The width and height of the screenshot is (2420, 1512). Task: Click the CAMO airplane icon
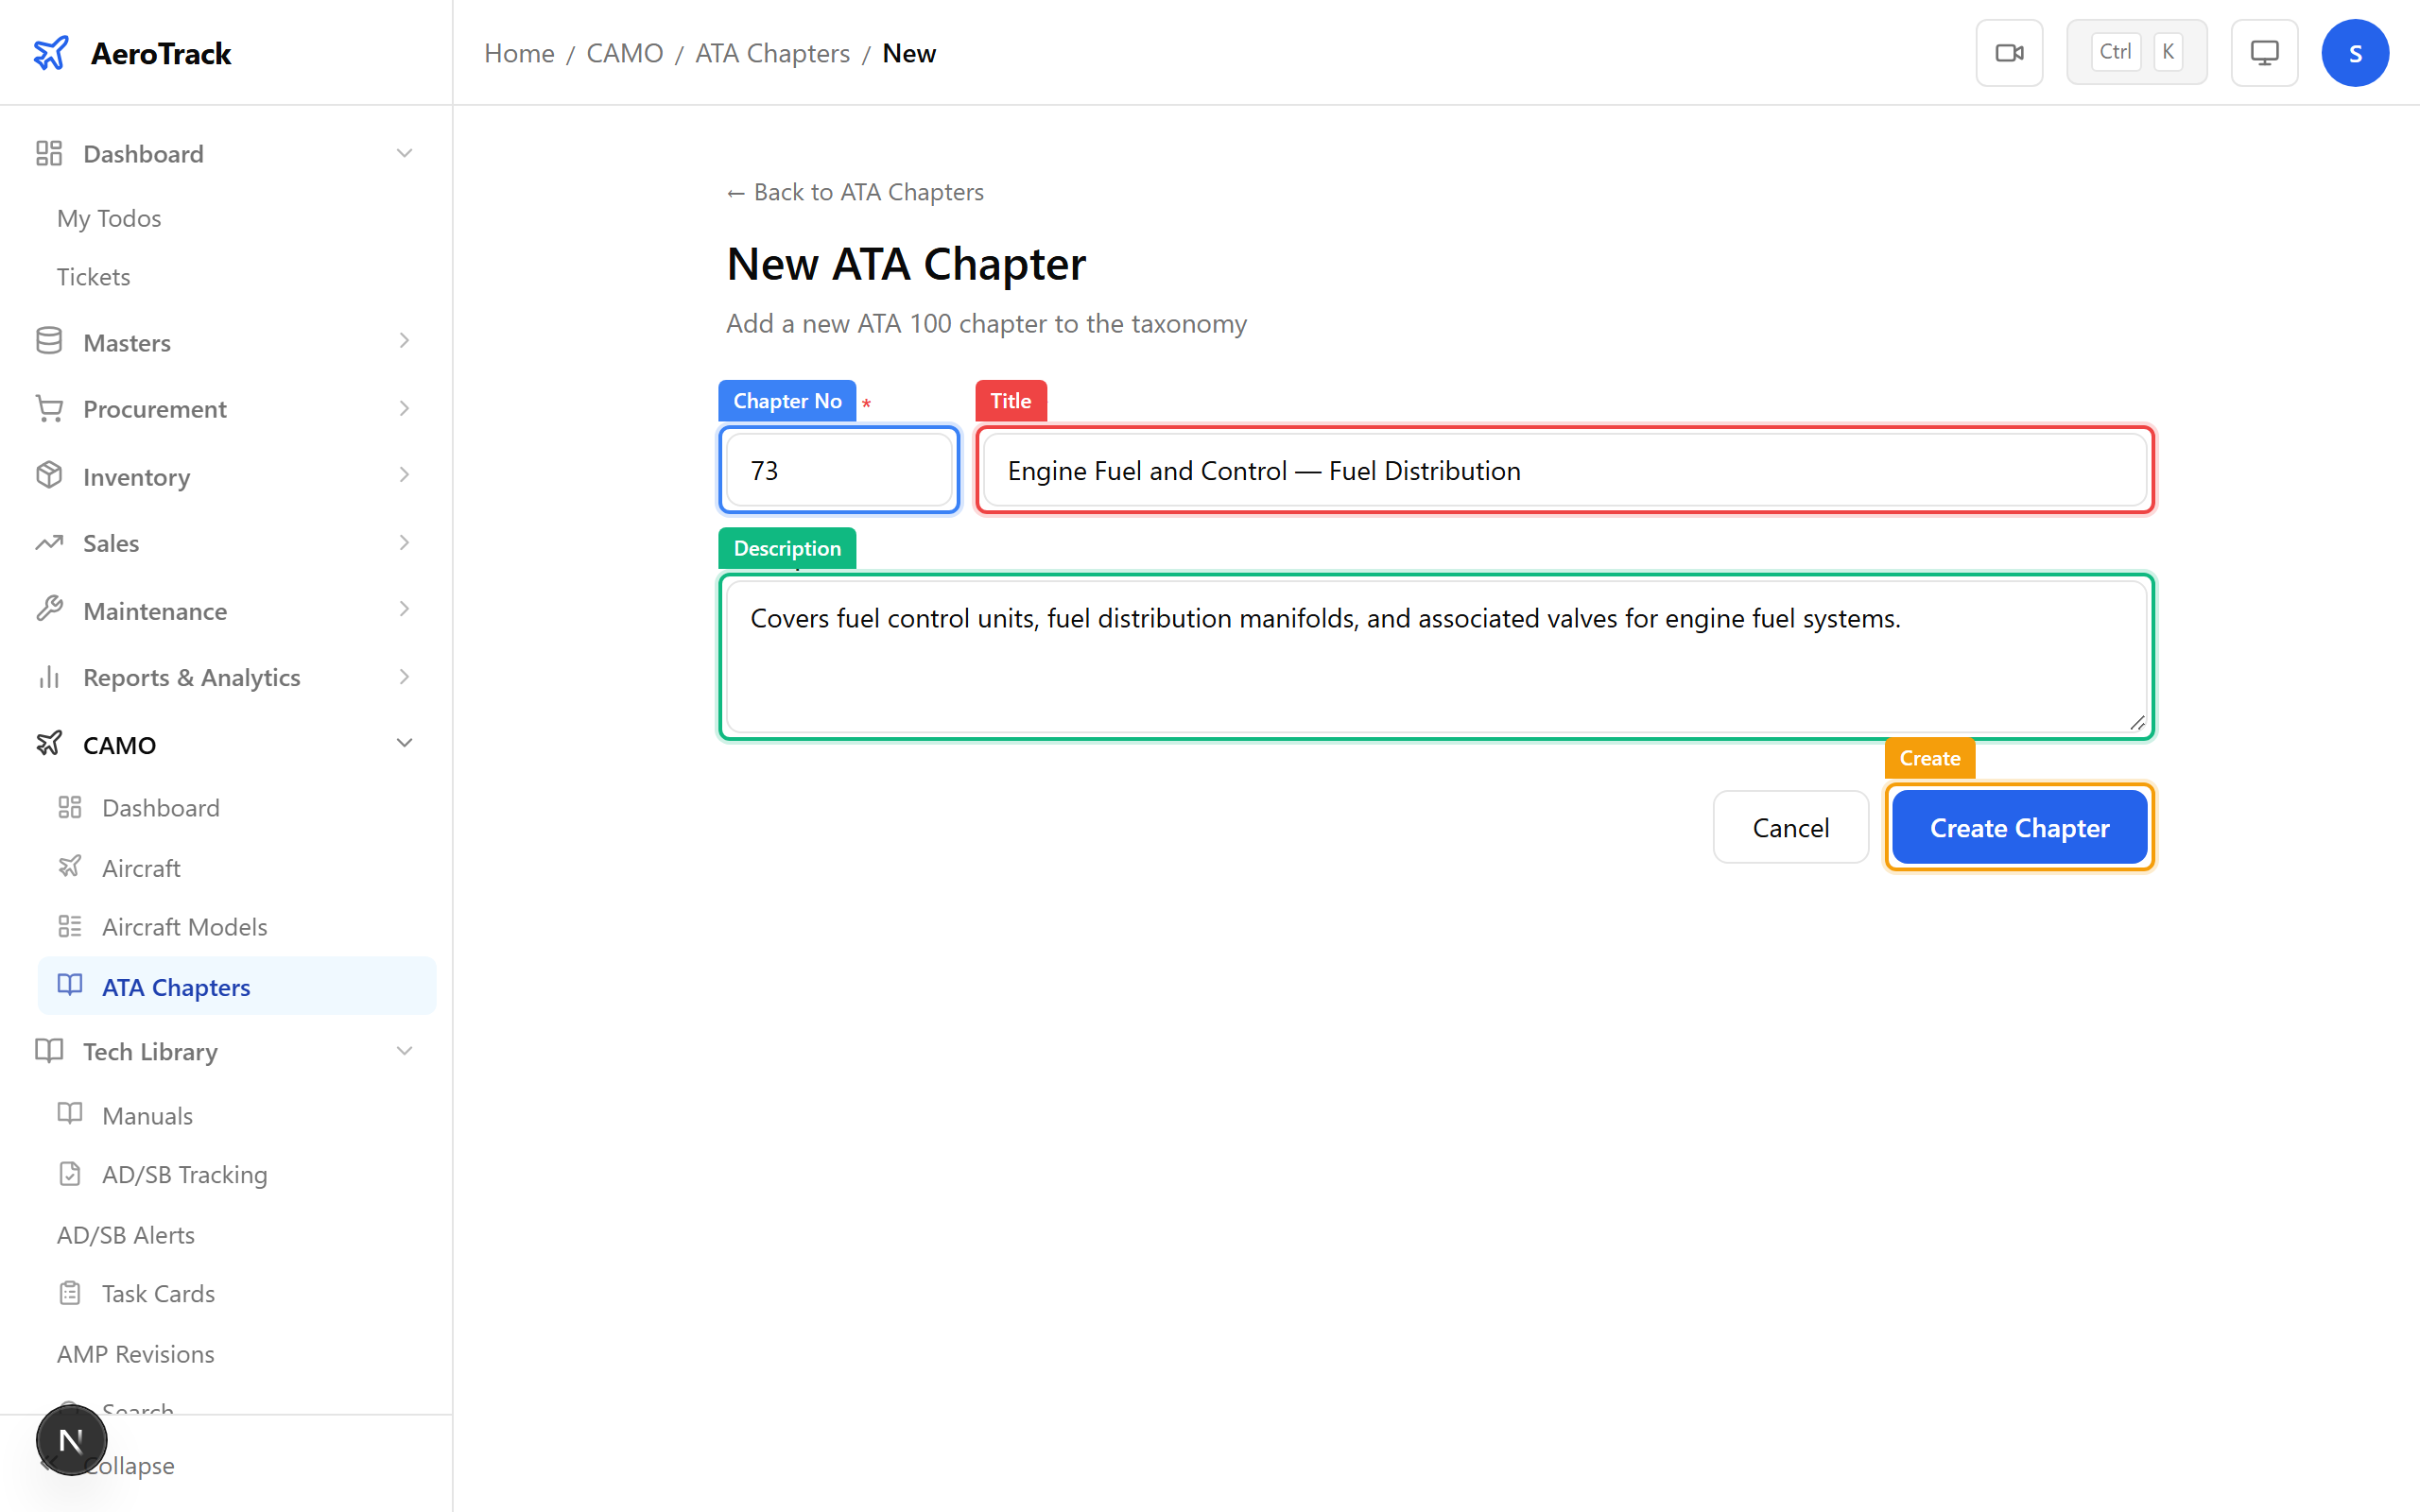[49, 743]
